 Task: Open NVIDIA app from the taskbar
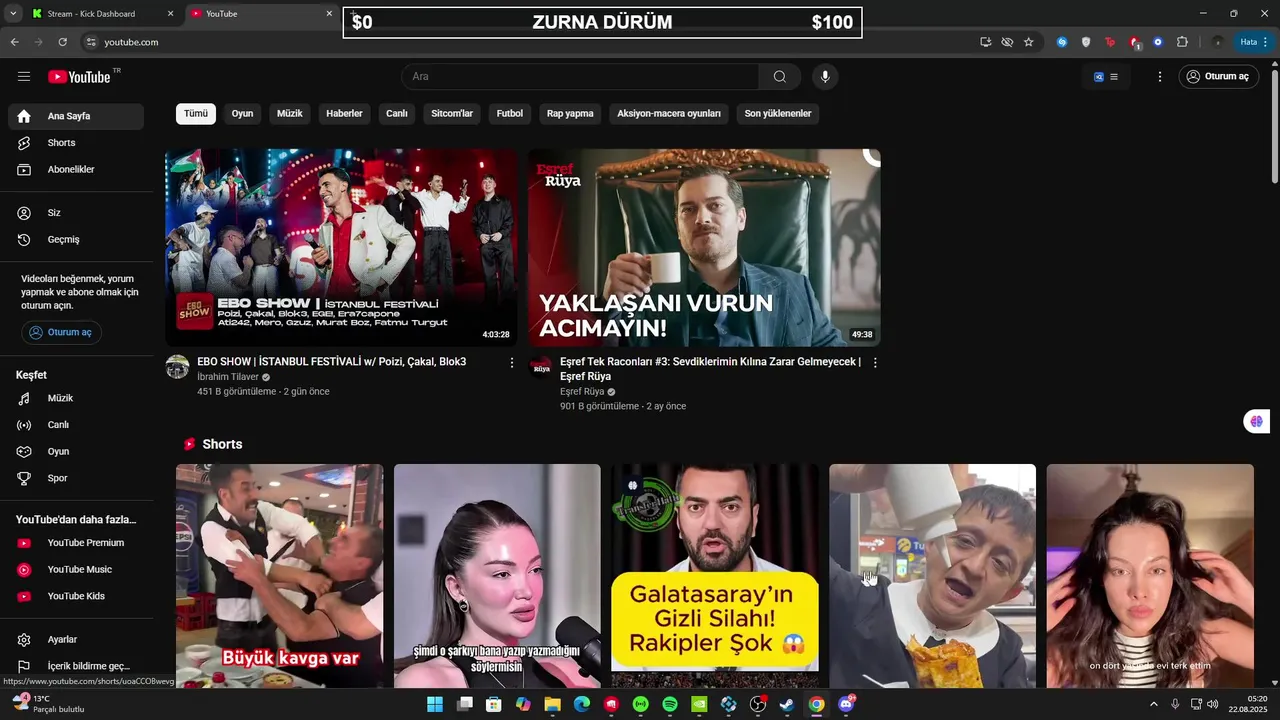coord(699,704)
